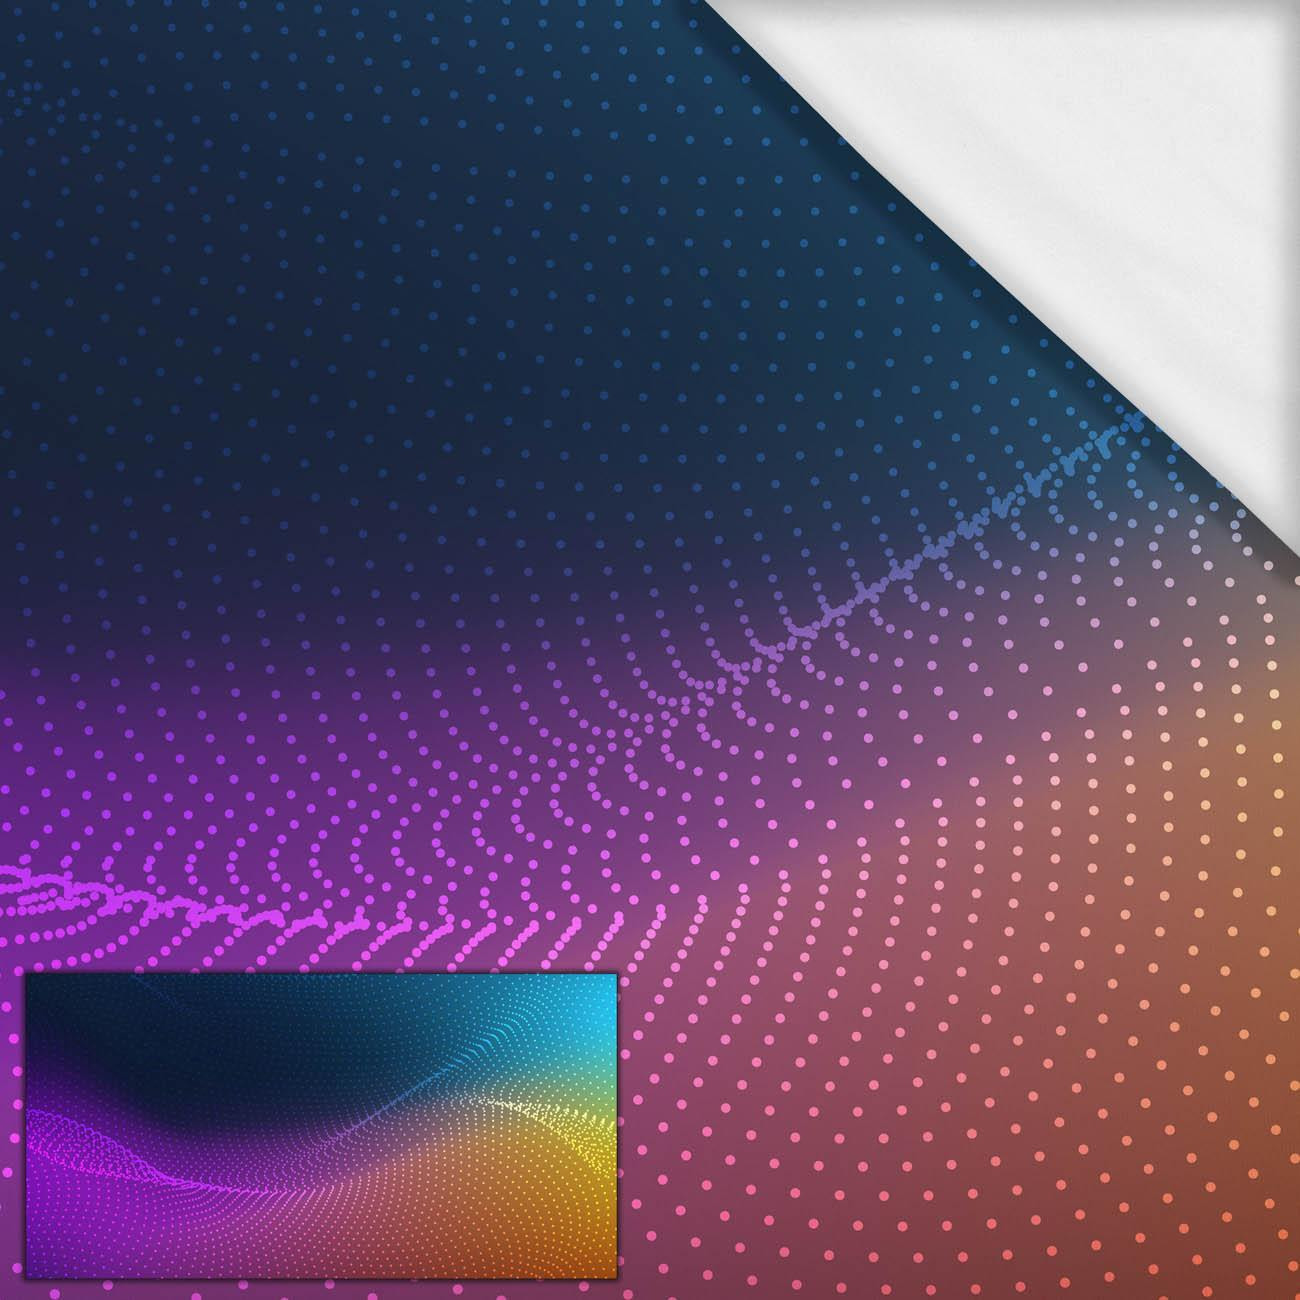The image size is (1300, 1300).
Task: Click the magenta strip left of the thumbnail
Action: [11, 1100]
